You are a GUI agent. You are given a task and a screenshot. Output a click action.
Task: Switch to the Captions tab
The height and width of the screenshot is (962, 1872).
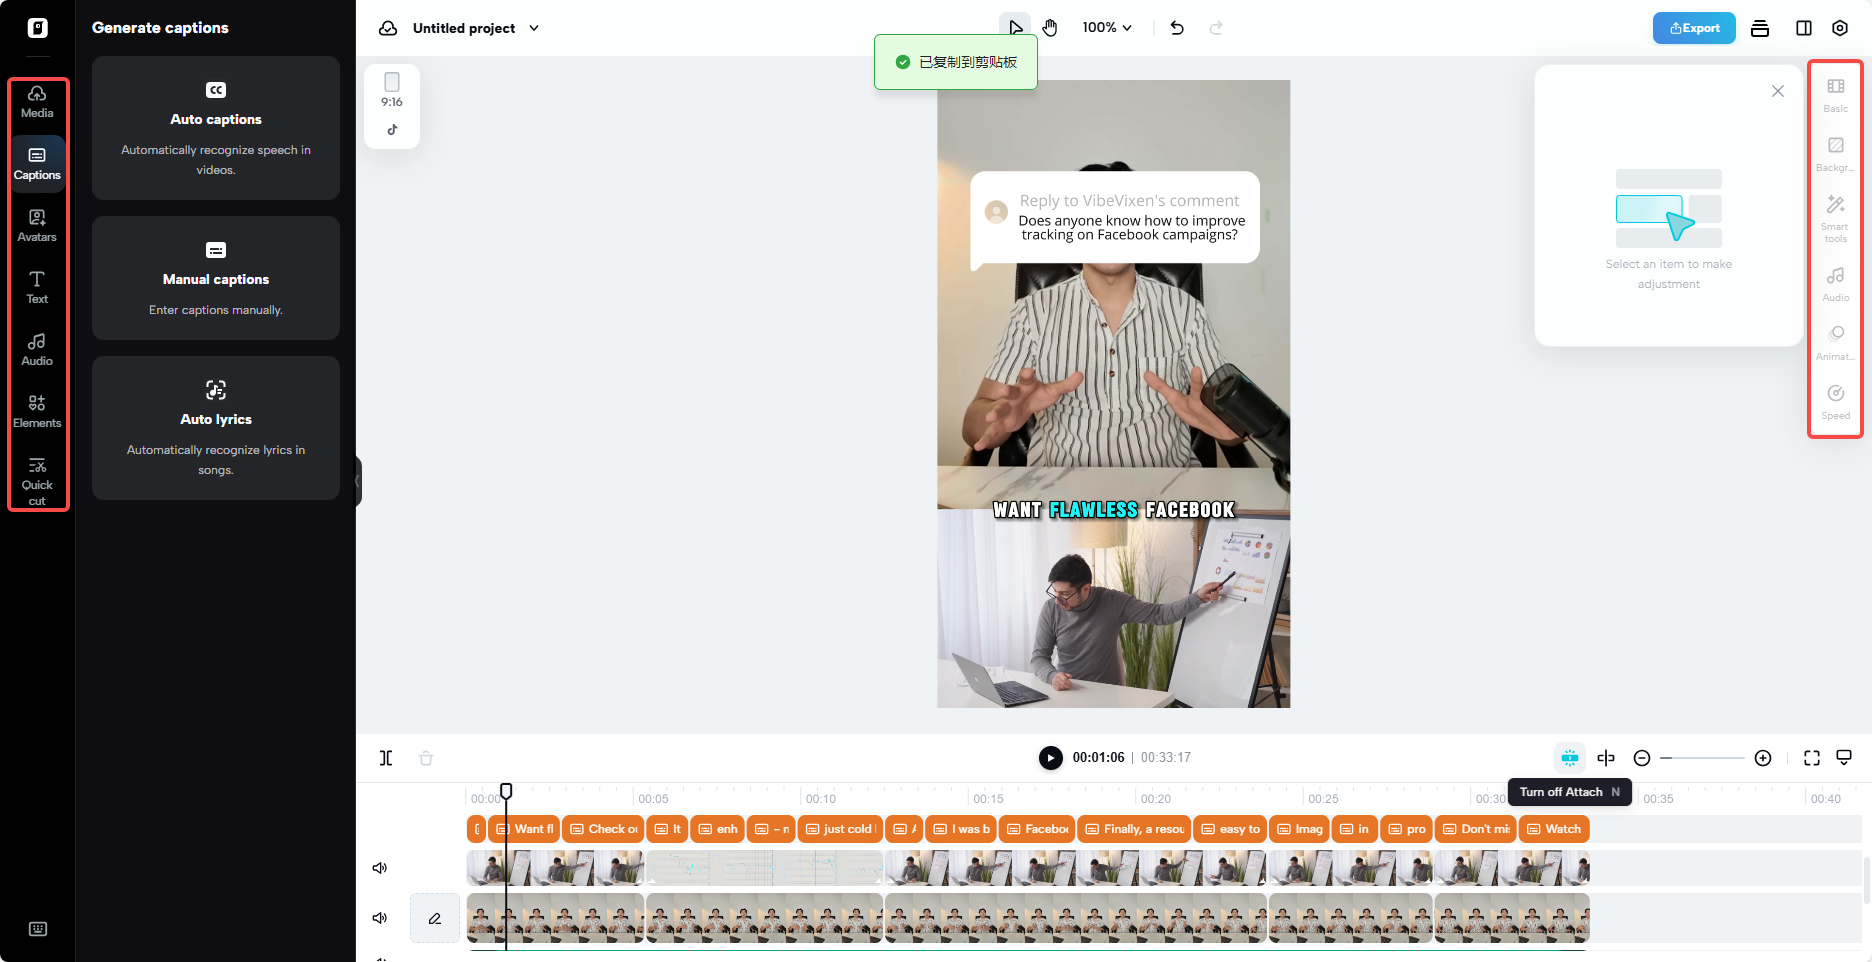37,163
